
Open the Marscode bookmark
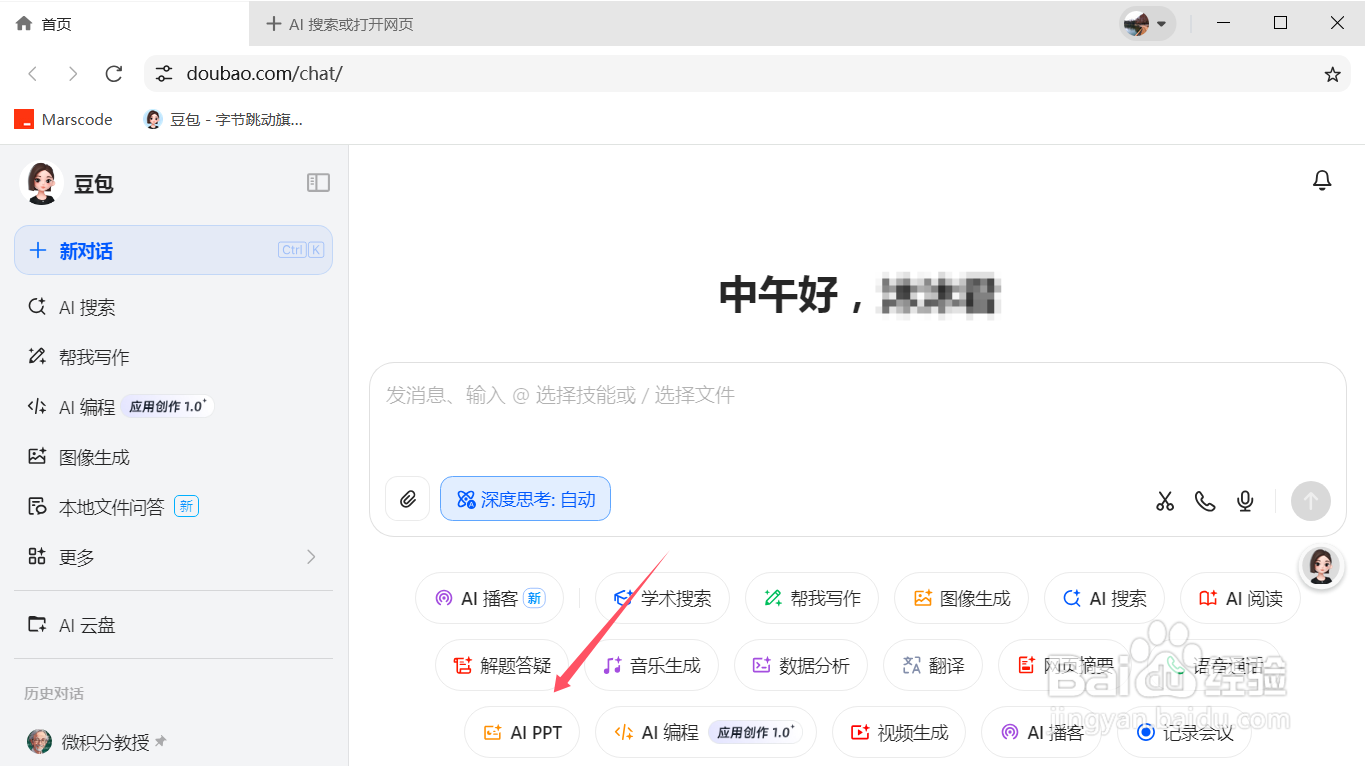point(63,119)
